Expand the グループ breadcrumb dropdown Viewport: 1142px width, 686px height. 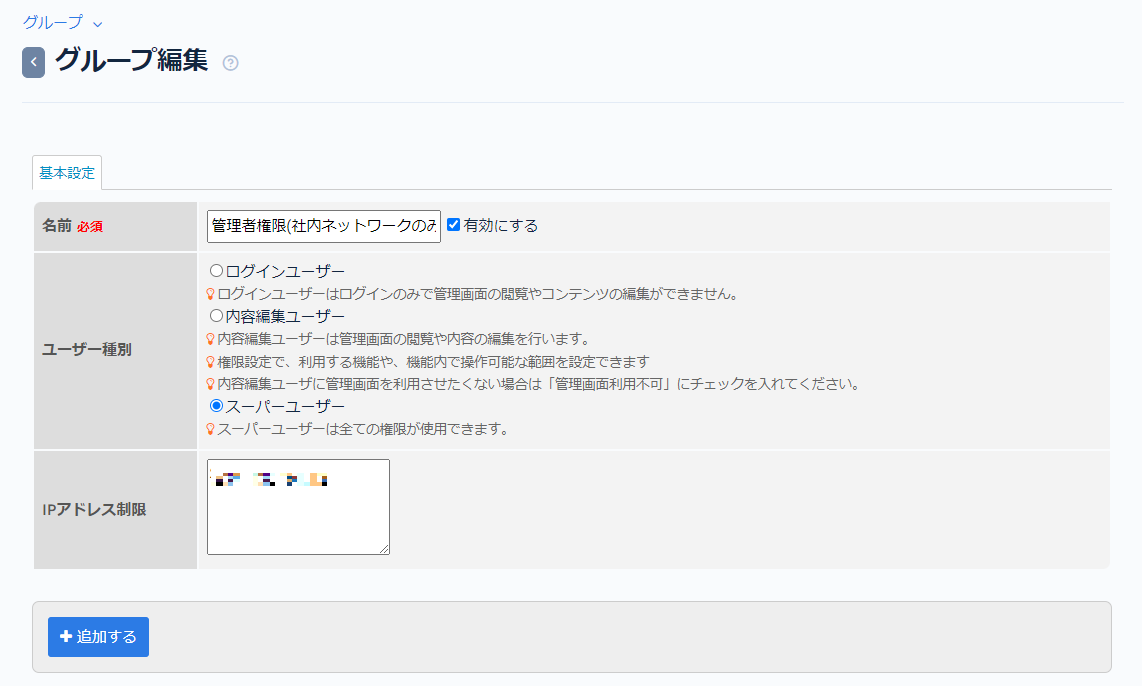[62, 23]
